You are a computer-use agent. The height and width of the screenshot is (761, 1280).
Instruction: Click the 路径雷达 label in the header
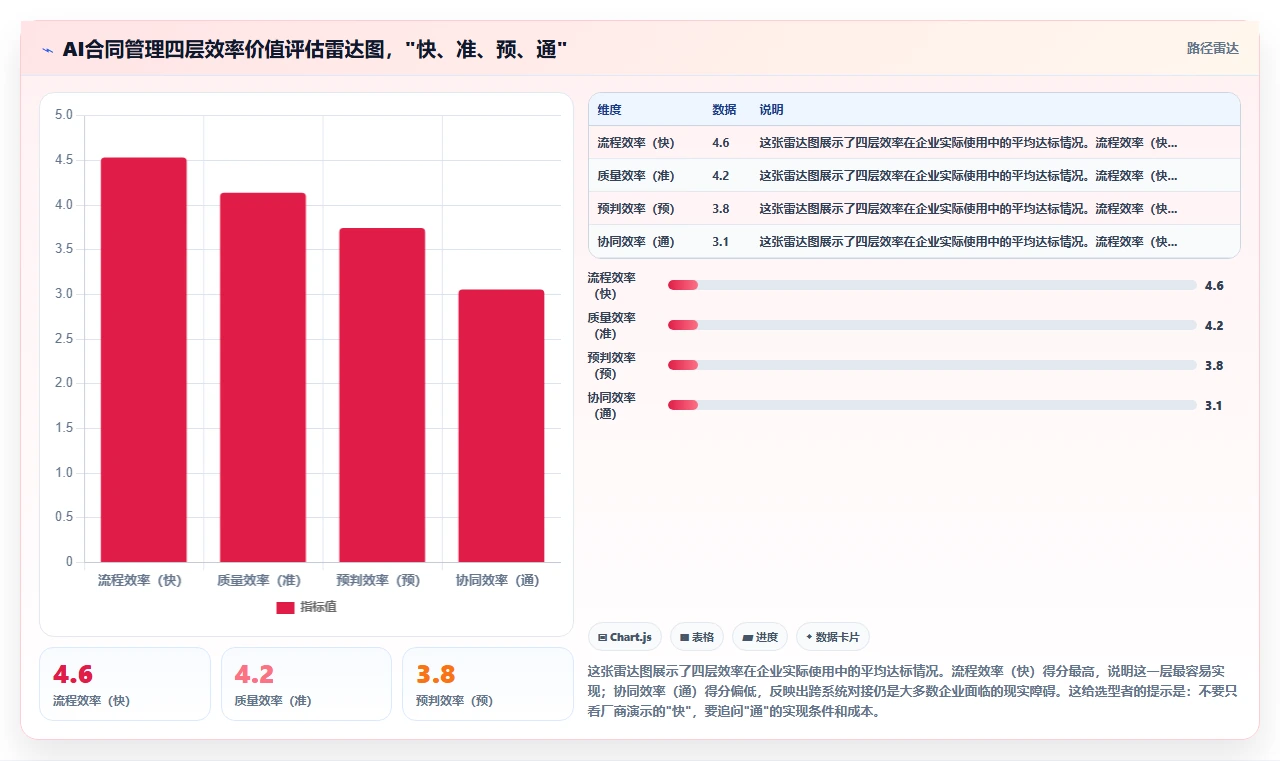pyautogui.click(x=1212, y=48)
